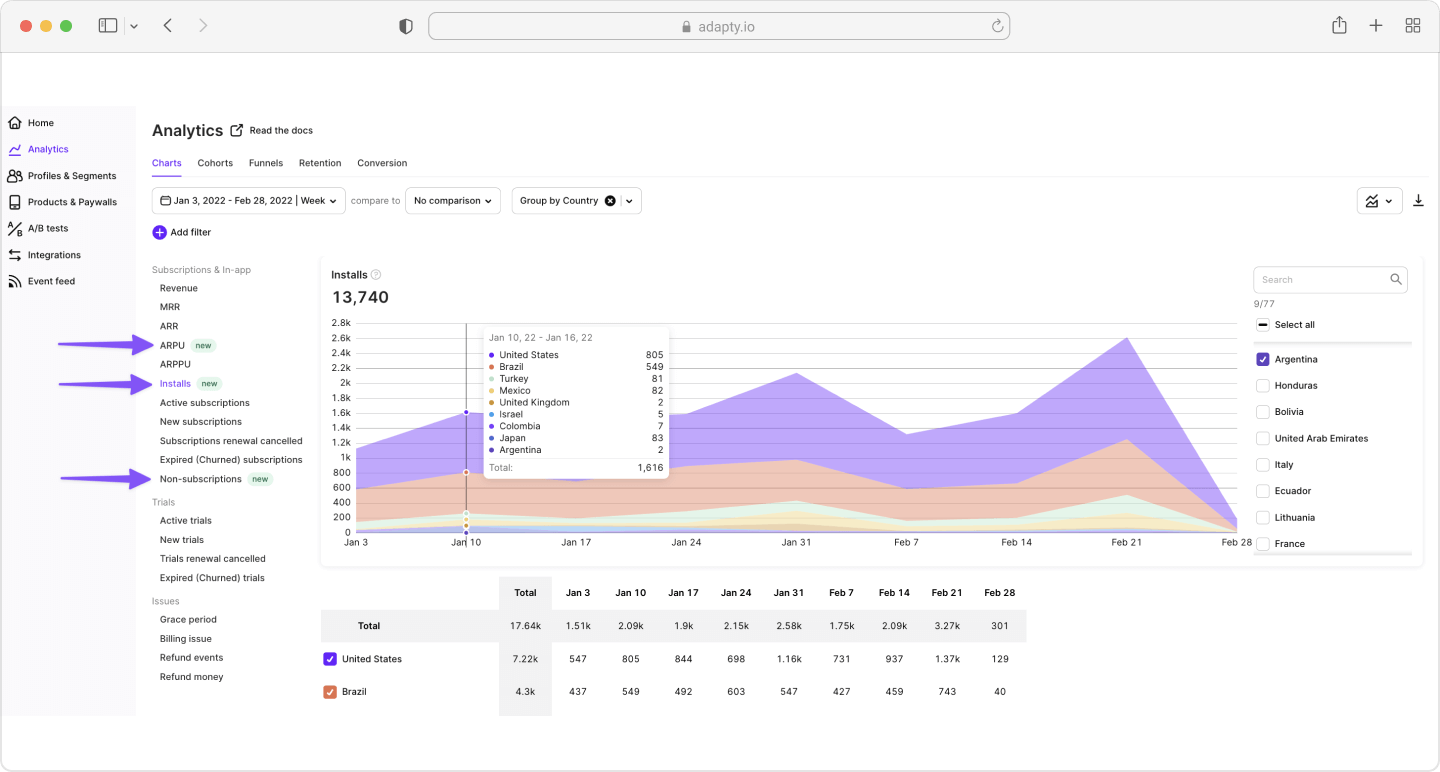
Task: Click the A/B tests sidebar icon
Action: 15,229
